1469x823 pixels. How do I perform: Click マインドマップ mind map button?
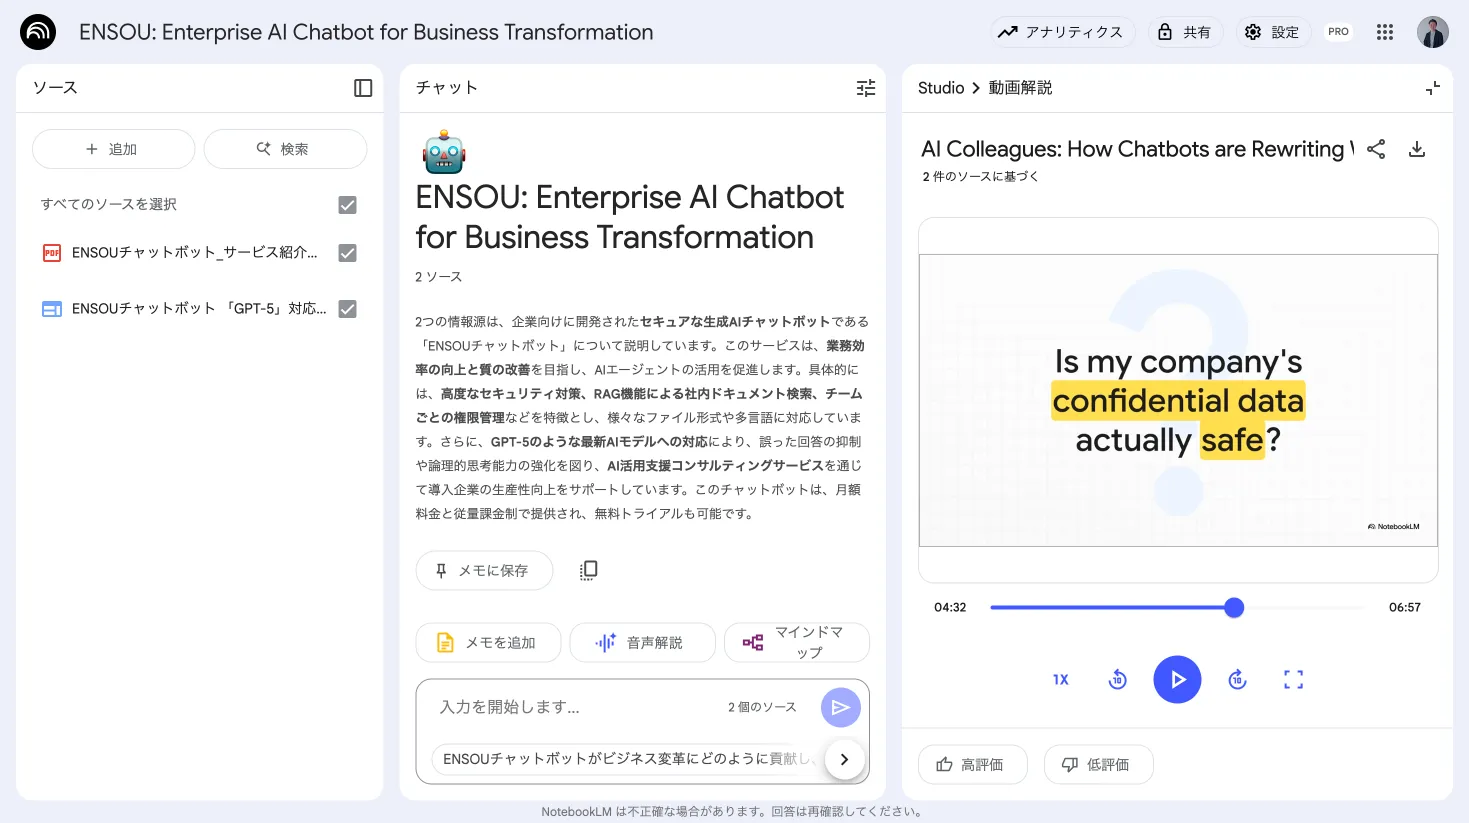pos(797,643)
